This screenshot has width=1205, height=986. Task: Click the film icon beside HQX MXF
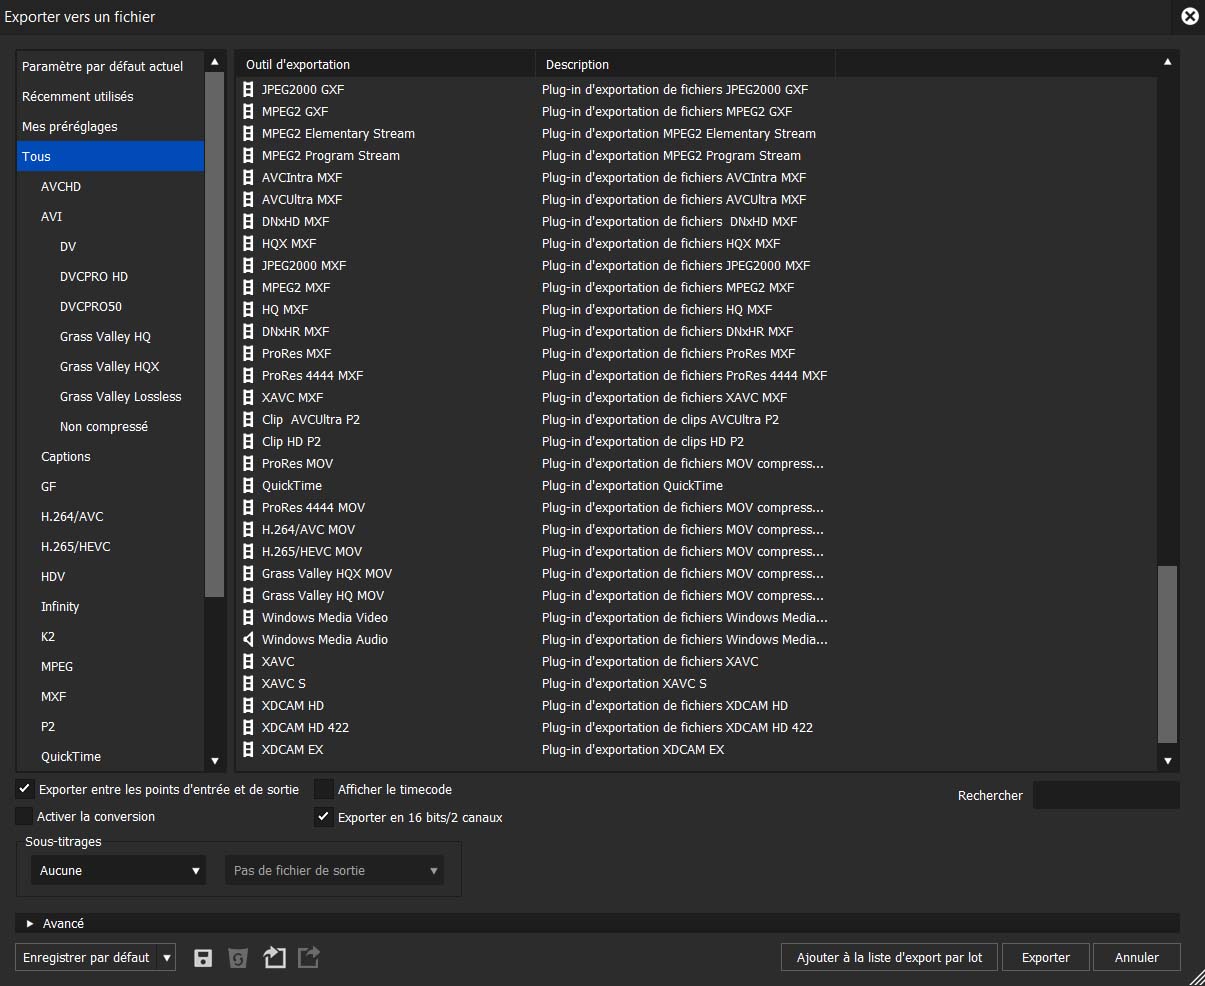pyautogui.click(x=248, y=243)
